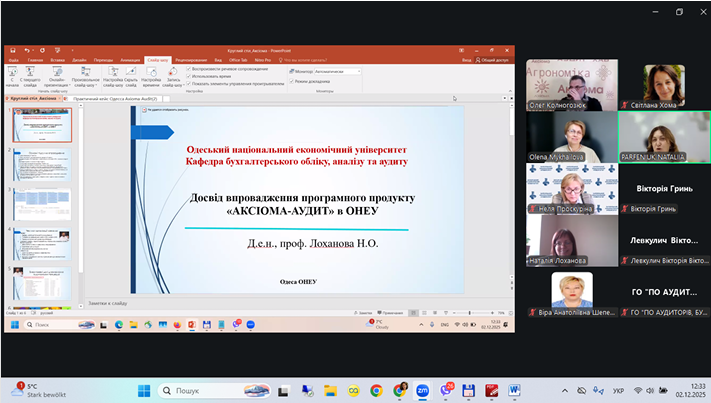
Task: Click Olena Mykhailova participant video tile
Action: tap(572, 137)
